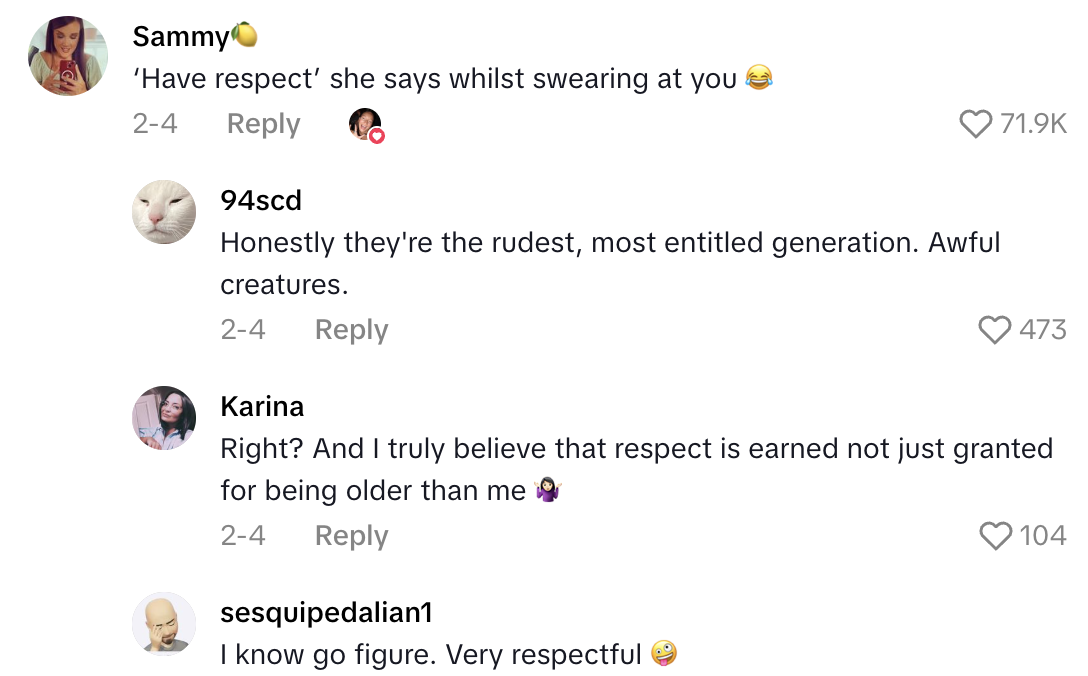Reply to 94scd's comment

(351, 330)
